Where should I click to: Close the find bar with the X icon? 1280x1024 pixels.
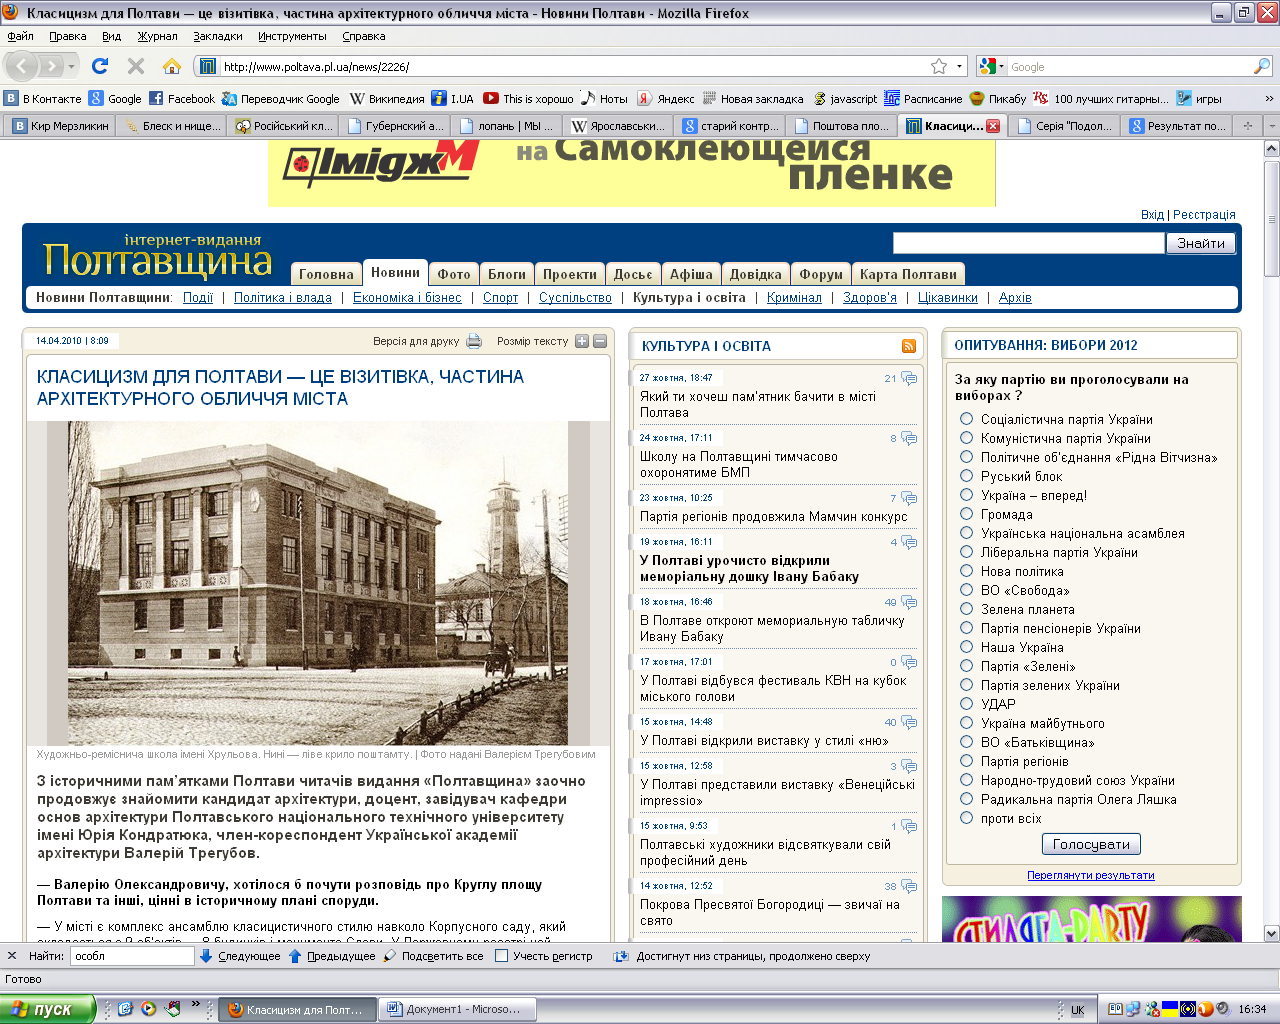coord(12,956)
